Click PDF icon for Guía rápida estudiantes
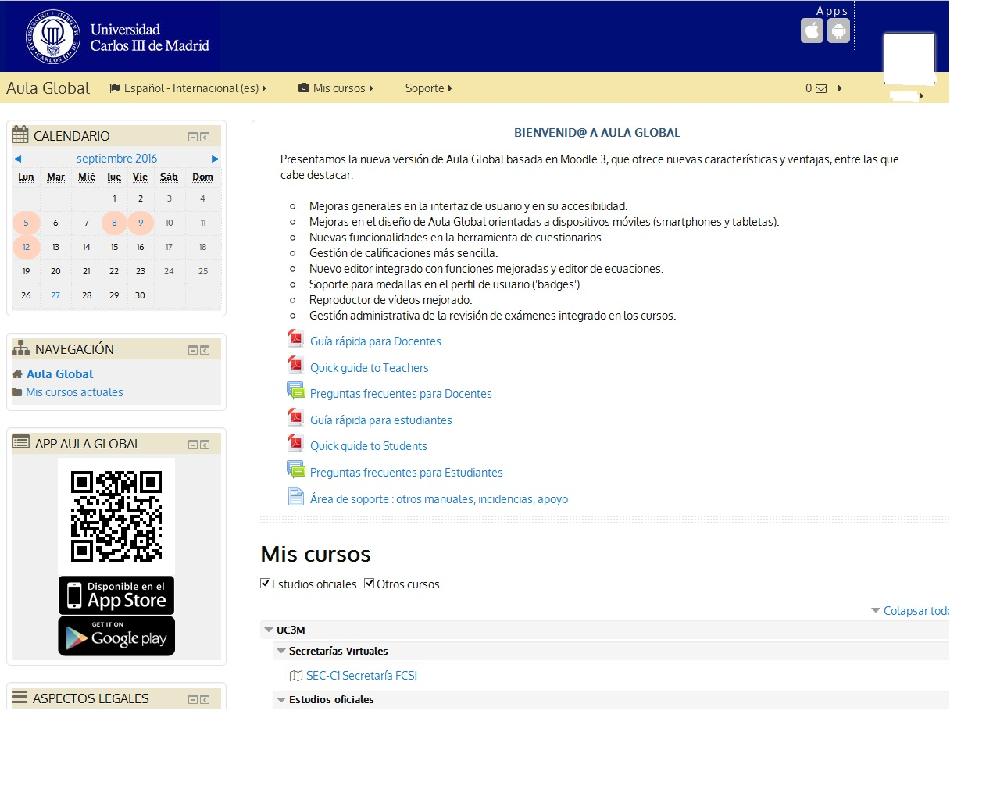Viewport: 1000px width, 800px height. pyautogui.click(x=295, y=417)
